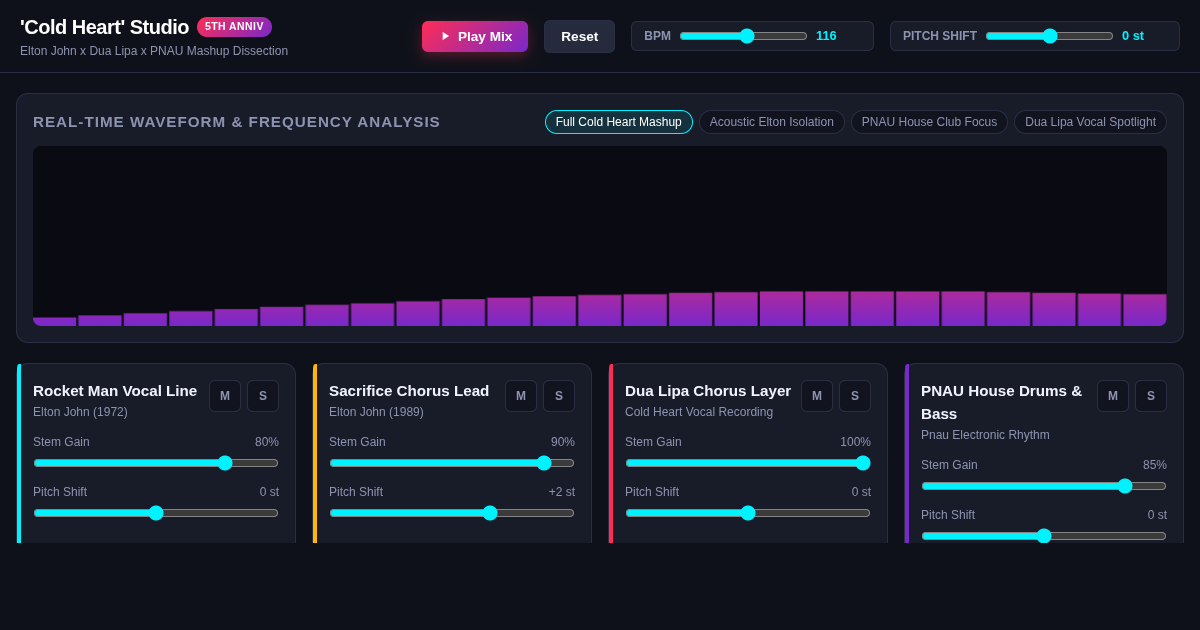This screenshot has width=1200, height=630.
Task: Click the 85% stem gain value
Action: (1155, 465)
